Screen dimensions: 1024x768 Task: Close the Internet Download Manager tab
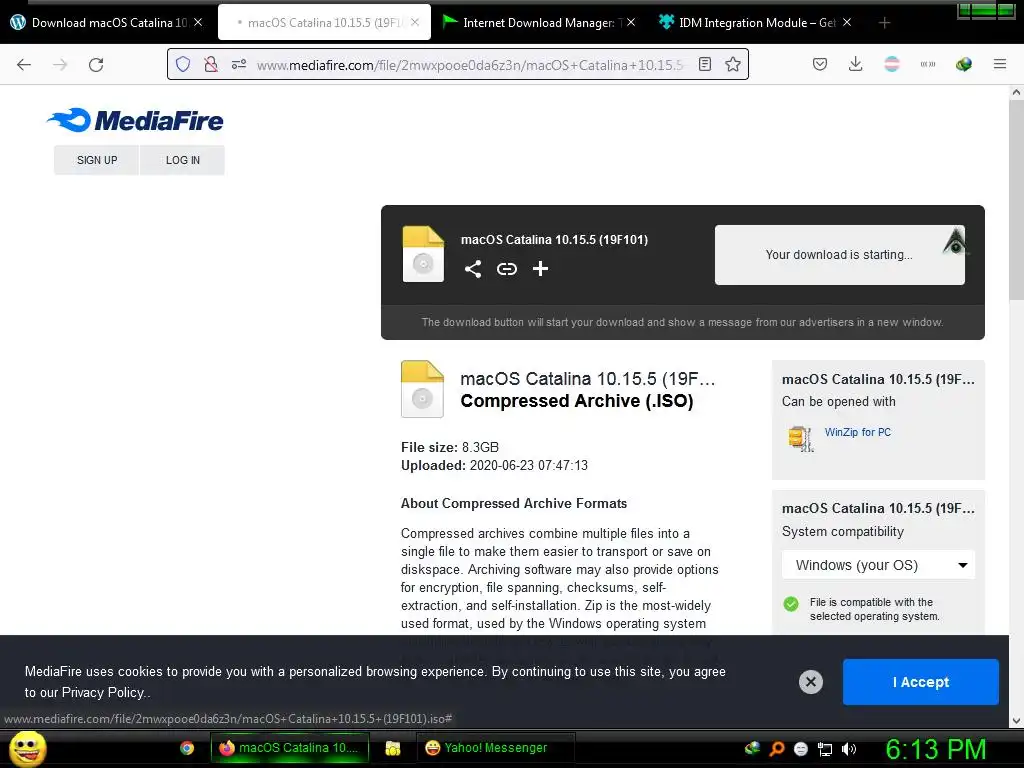coord(631,22)
